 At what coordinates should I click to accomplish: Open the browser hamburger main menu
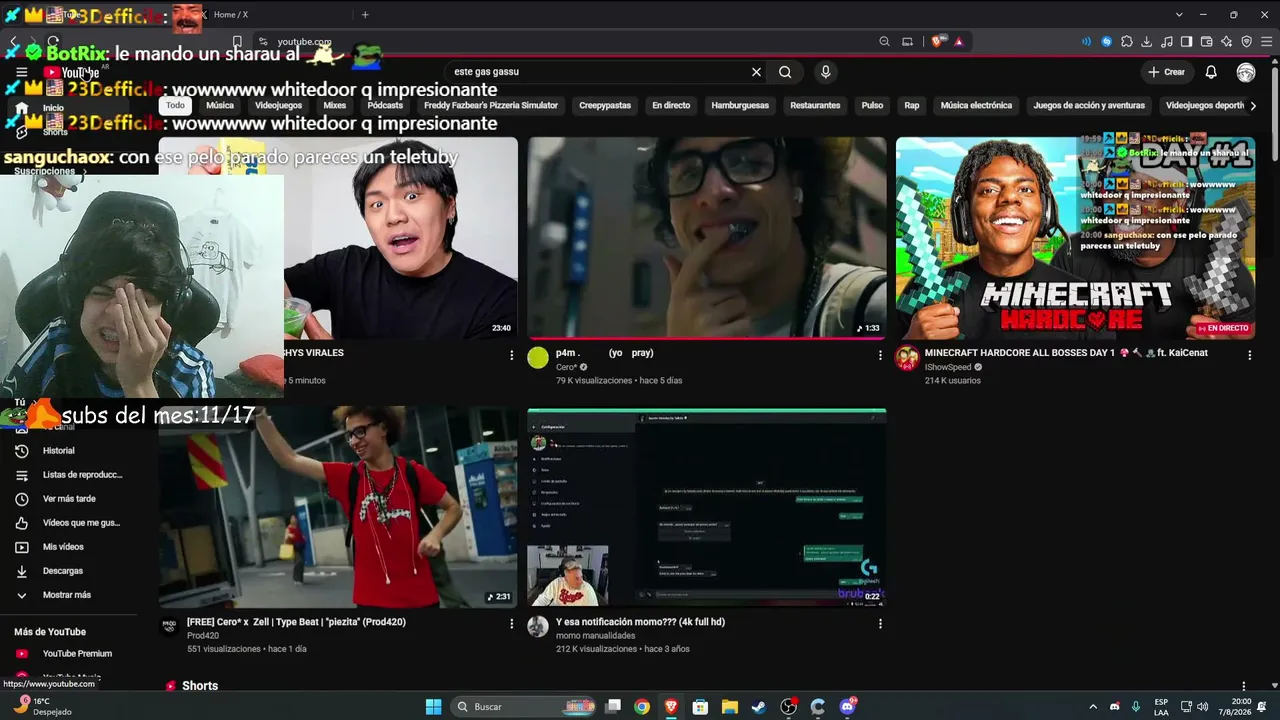[1266, 42]
